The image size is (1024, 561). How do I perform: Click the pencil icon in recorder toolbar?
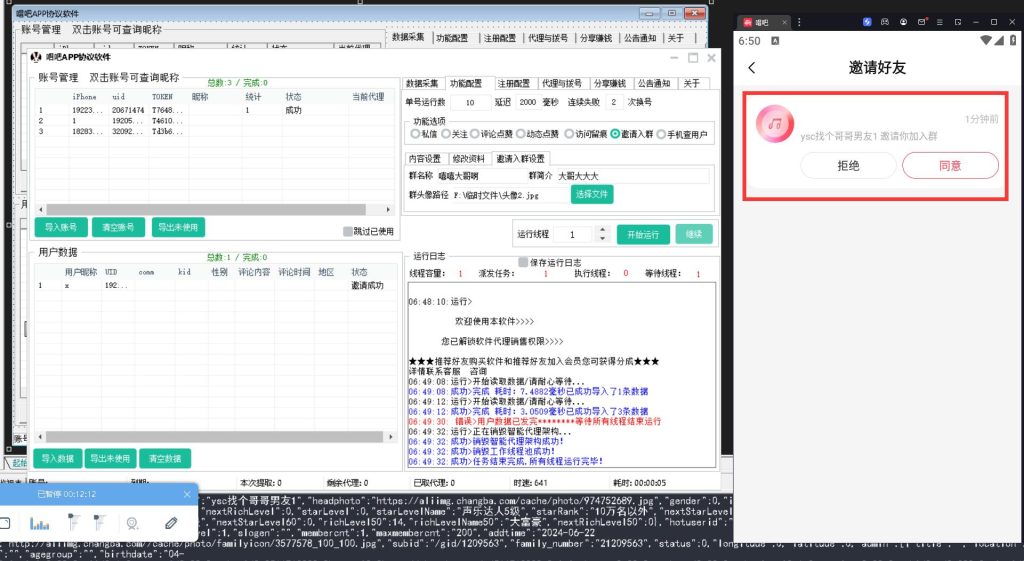pyautogui.click(x=171, y=522)
